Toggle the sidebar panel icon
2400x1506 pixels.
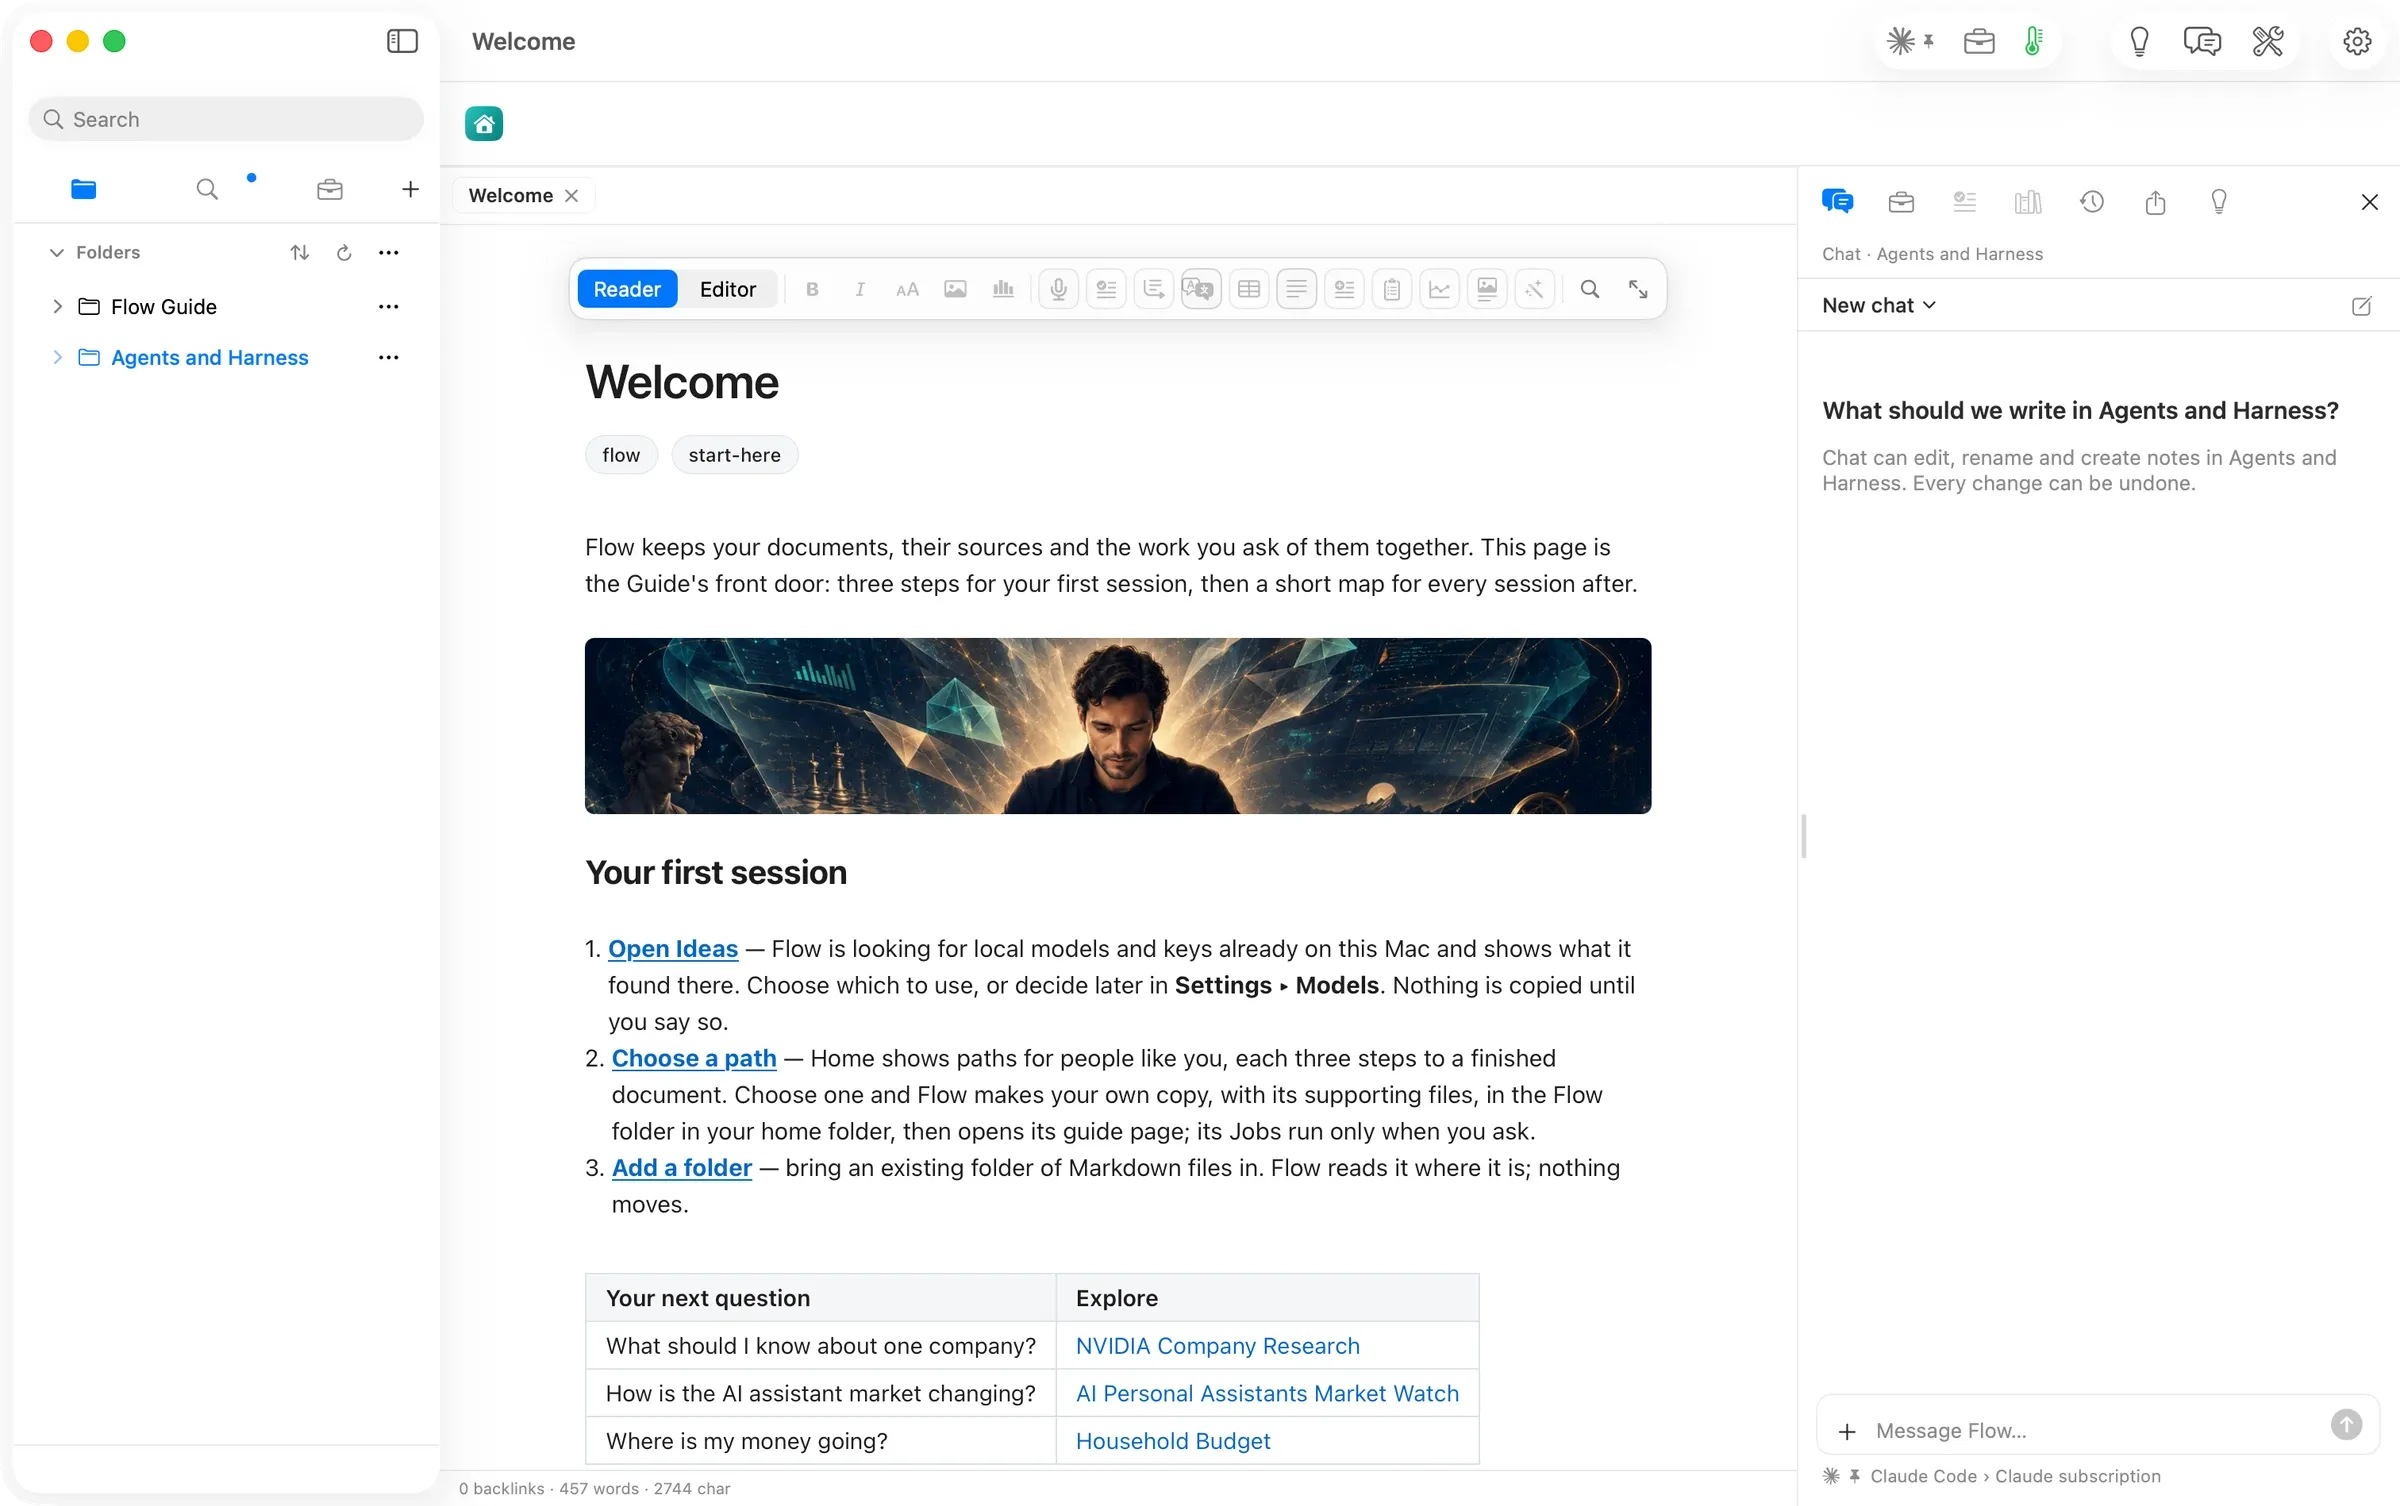[x=402, y=41]
